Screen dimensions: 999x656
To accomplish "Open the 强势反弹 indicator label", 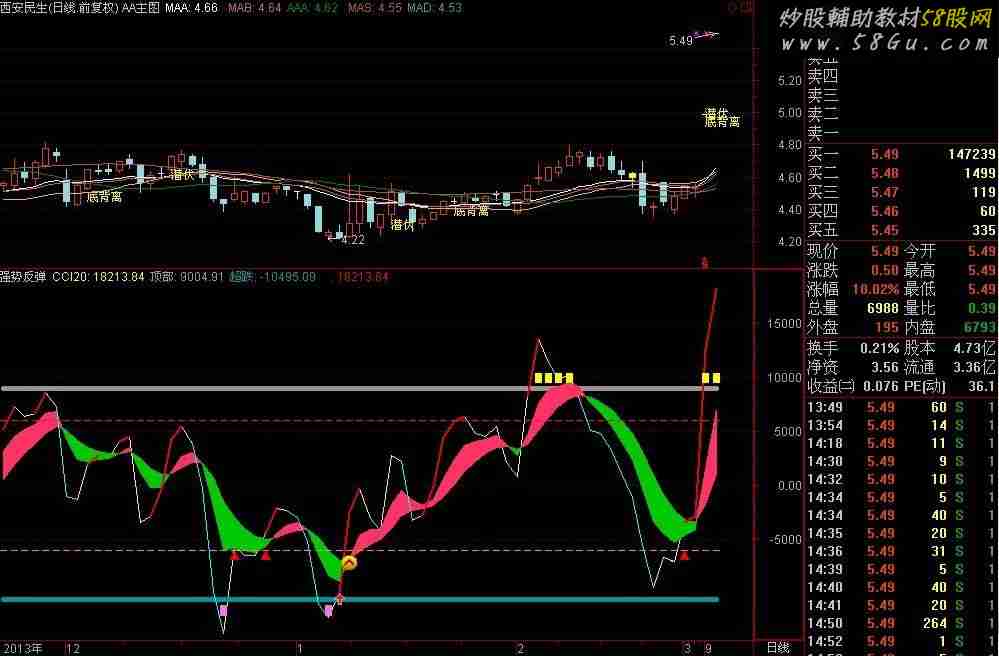I will pyautogui.click(x=24, y=276).
